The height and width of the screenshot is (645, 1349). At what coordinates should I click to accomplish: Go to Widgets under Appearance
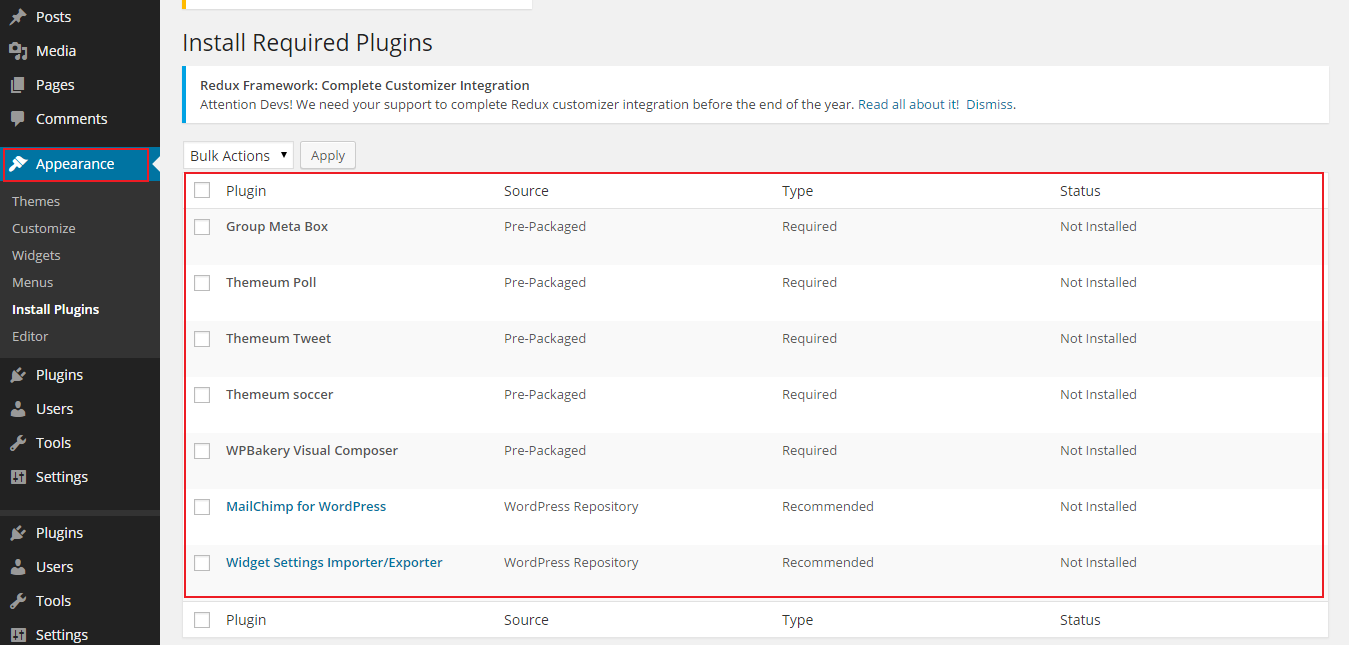pos(36,255)
